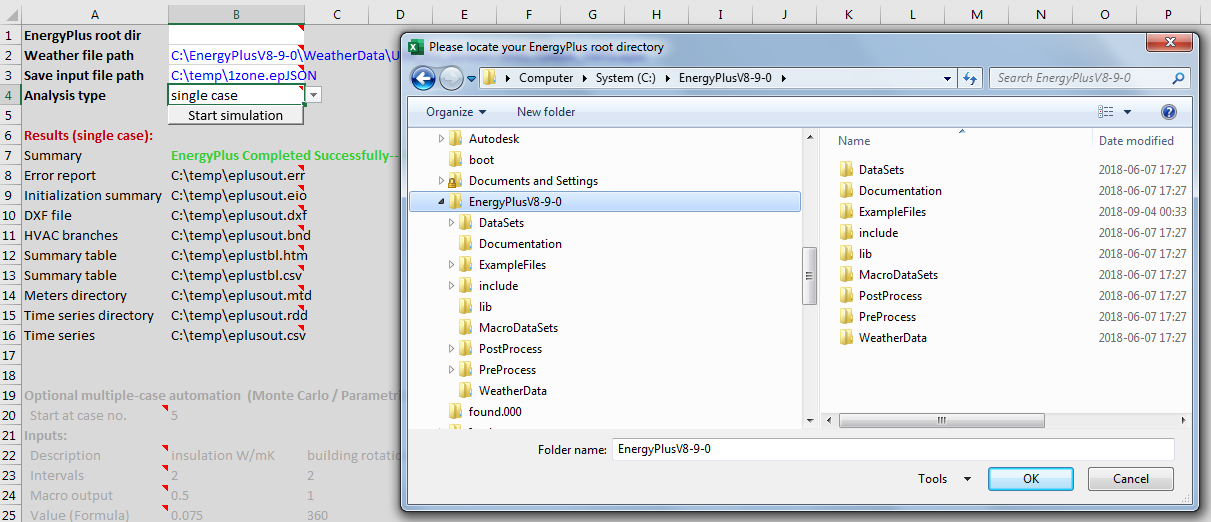Select WeatherData folder in tree
The height and width of the screenshot is (522, 1211).
click(x=512, y=391)
